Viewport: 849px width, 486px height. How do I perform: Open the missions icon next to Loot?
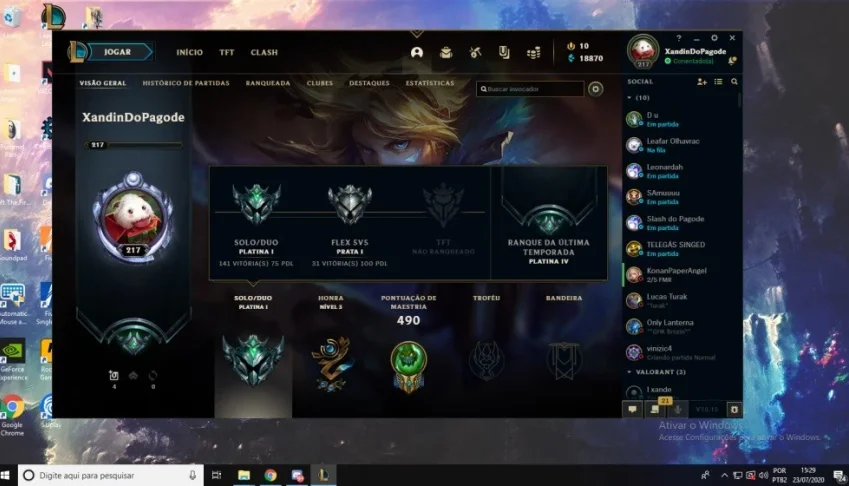click(504, 52)
